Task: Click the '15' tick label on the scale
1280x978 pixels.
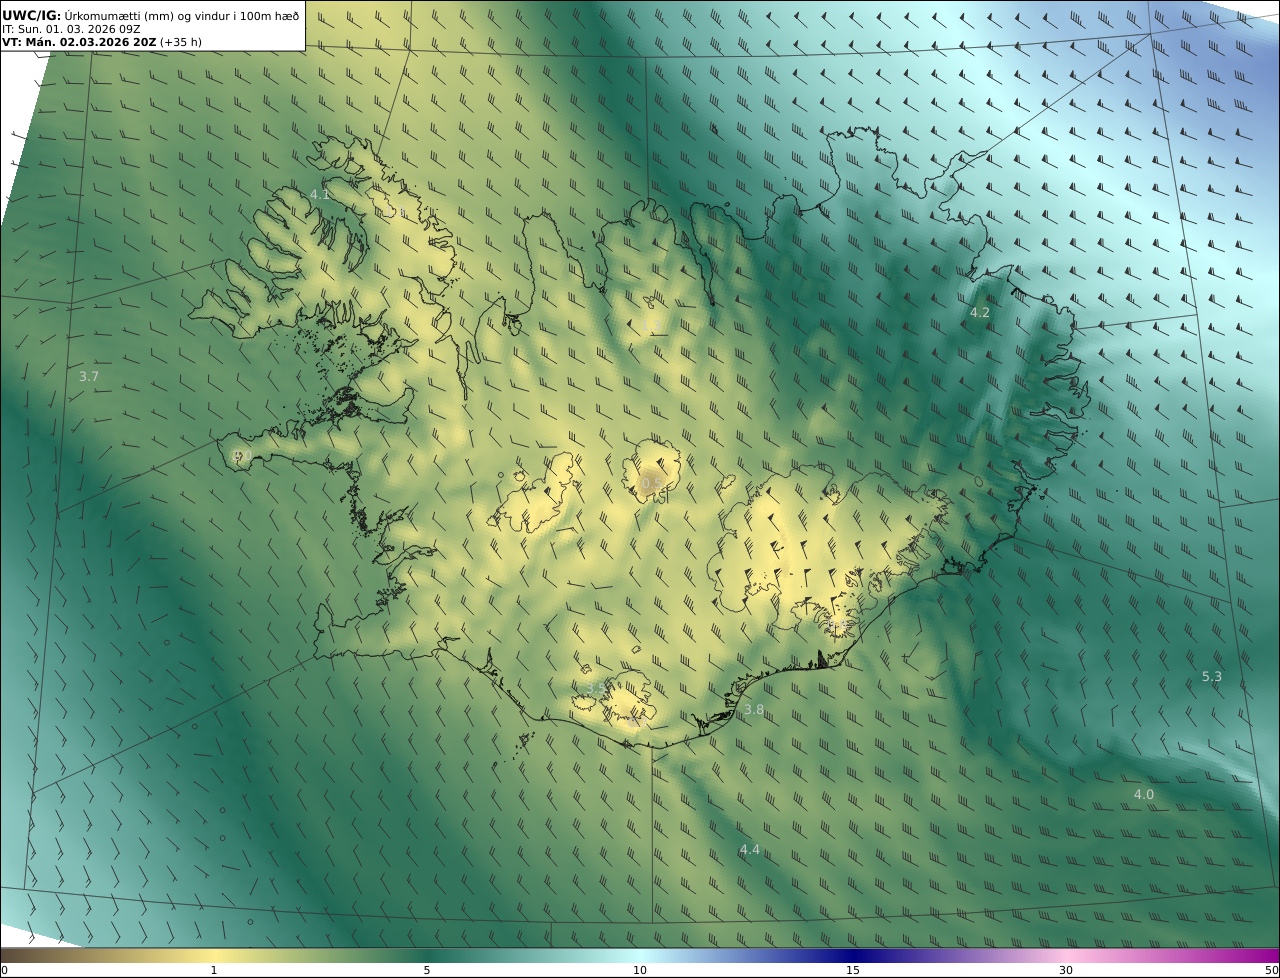Action: pyautogui.click(x=853, y=970)
